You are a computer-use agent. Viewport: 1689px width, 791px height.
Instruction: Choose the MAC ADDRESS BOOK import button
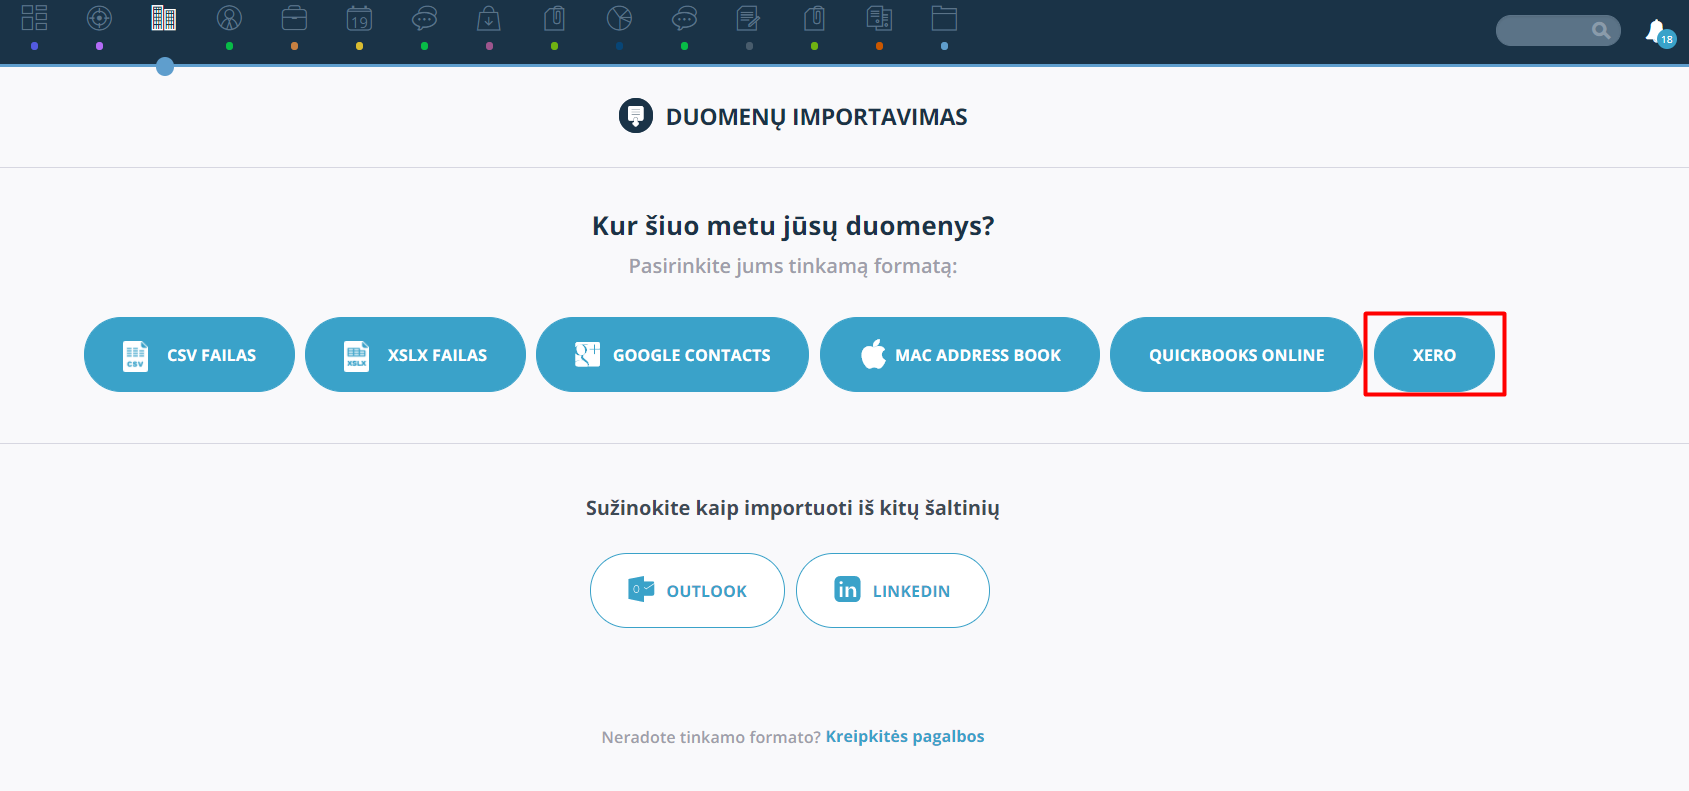coord(960,355)
